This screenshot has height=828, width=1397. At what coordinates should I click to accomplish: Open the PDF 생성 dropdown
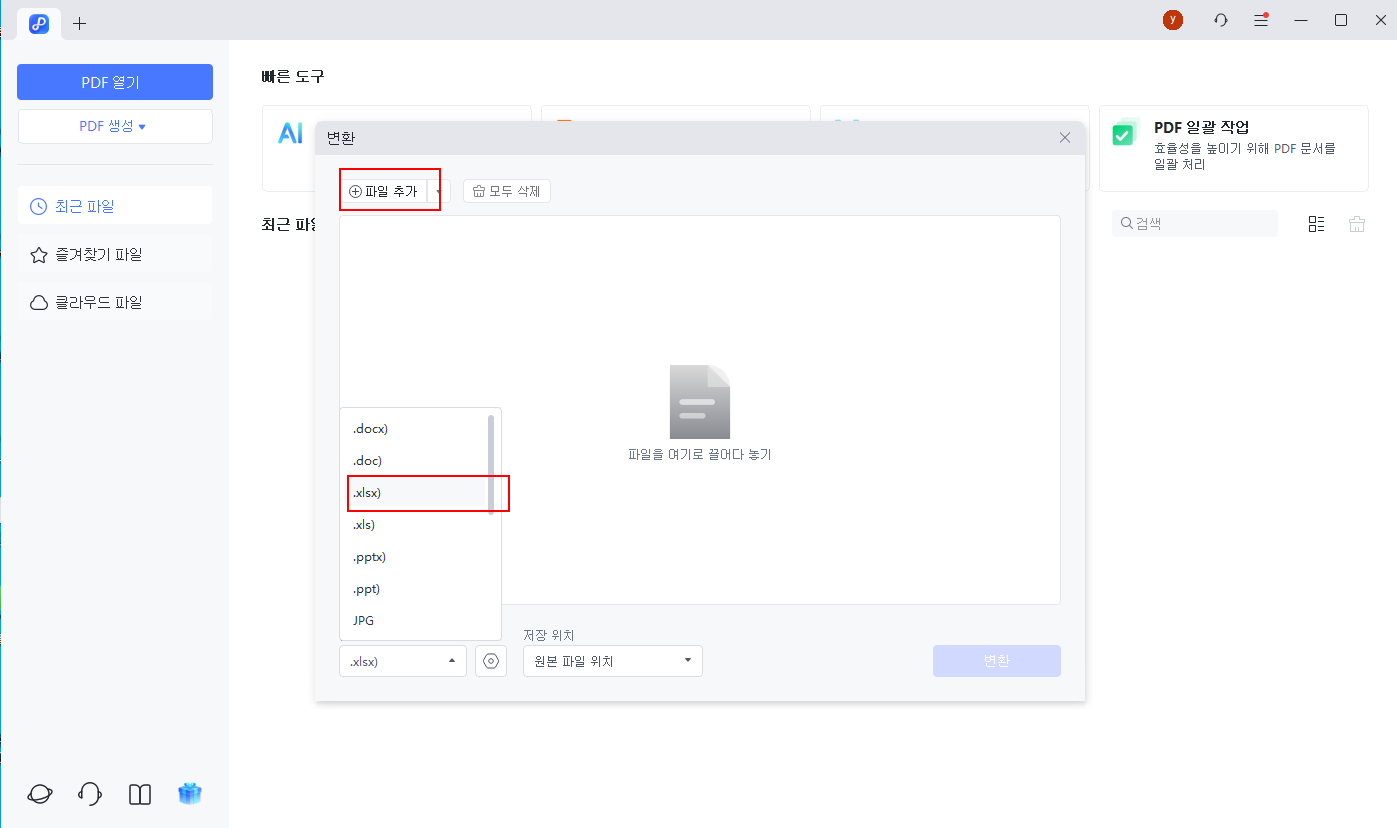pos(114,127)
